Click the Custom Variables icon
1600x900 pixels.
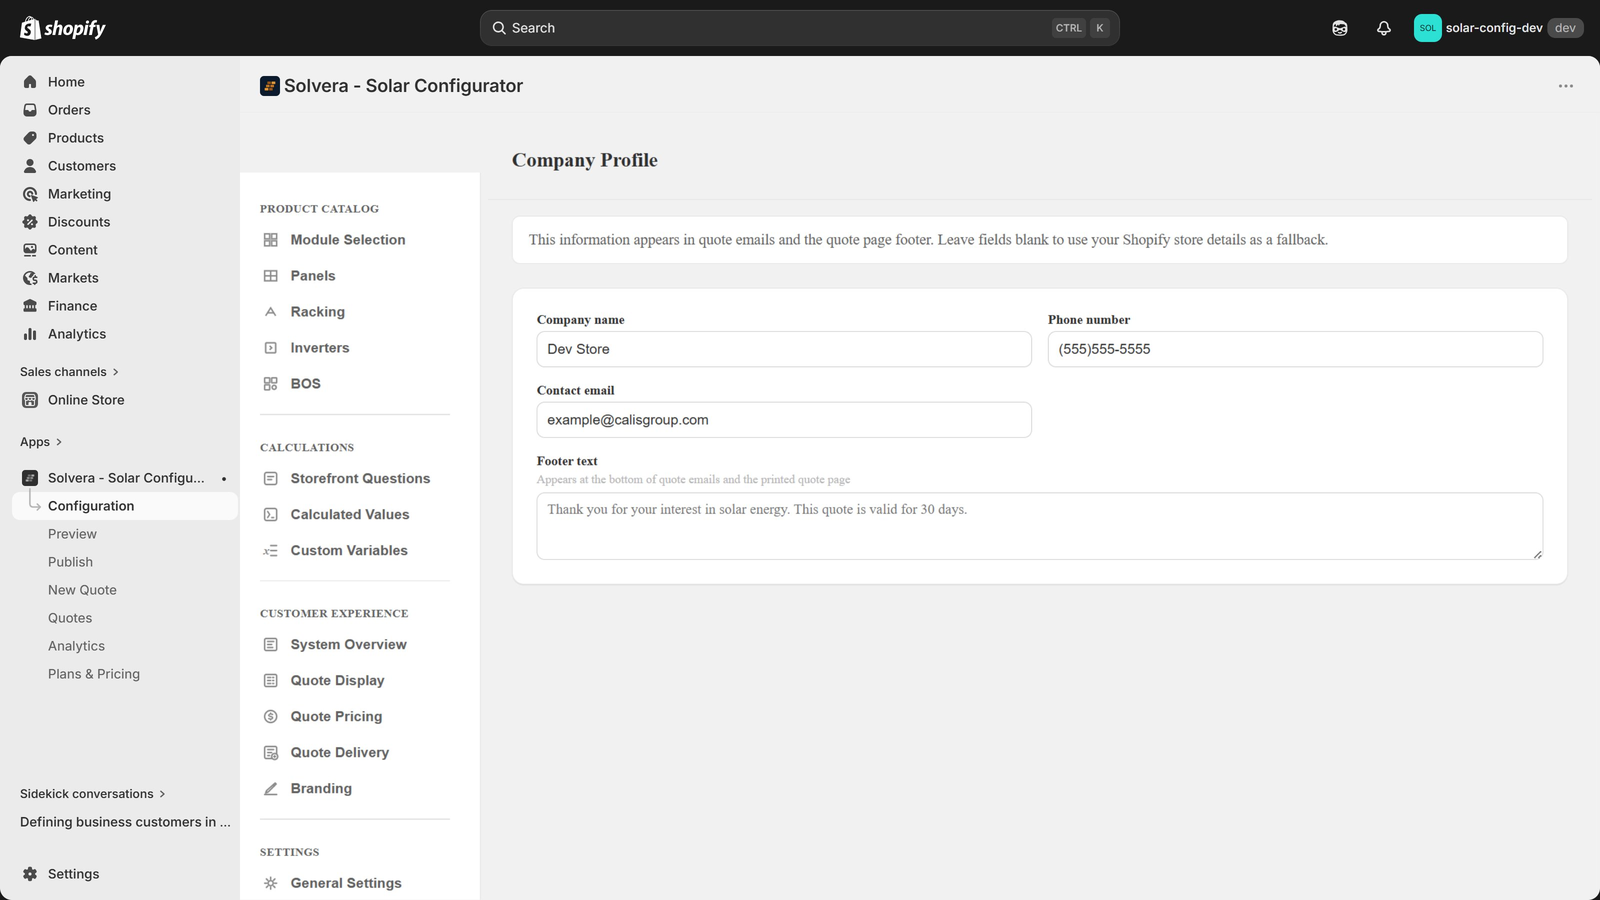270,551
